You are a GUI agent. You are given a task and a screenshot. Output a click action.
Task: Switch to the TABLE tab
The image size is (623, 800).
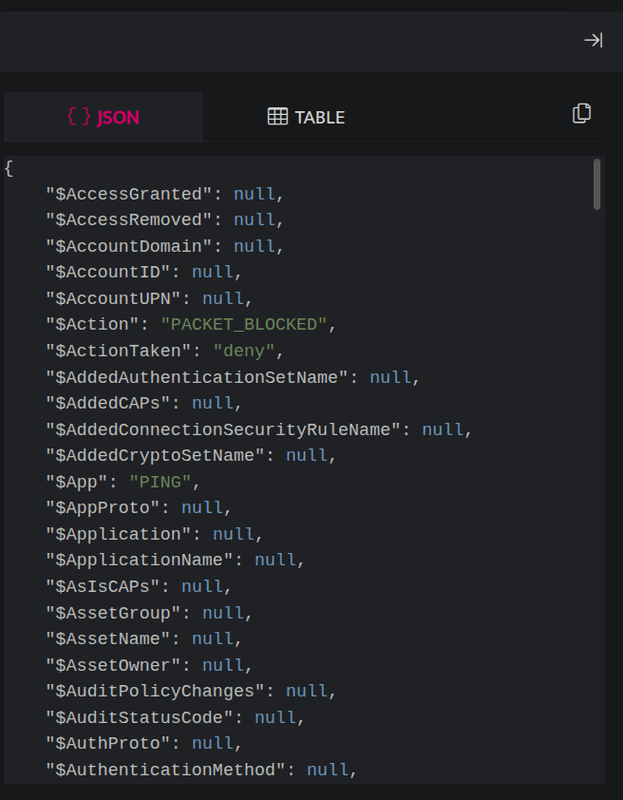[x=306, y=116]
